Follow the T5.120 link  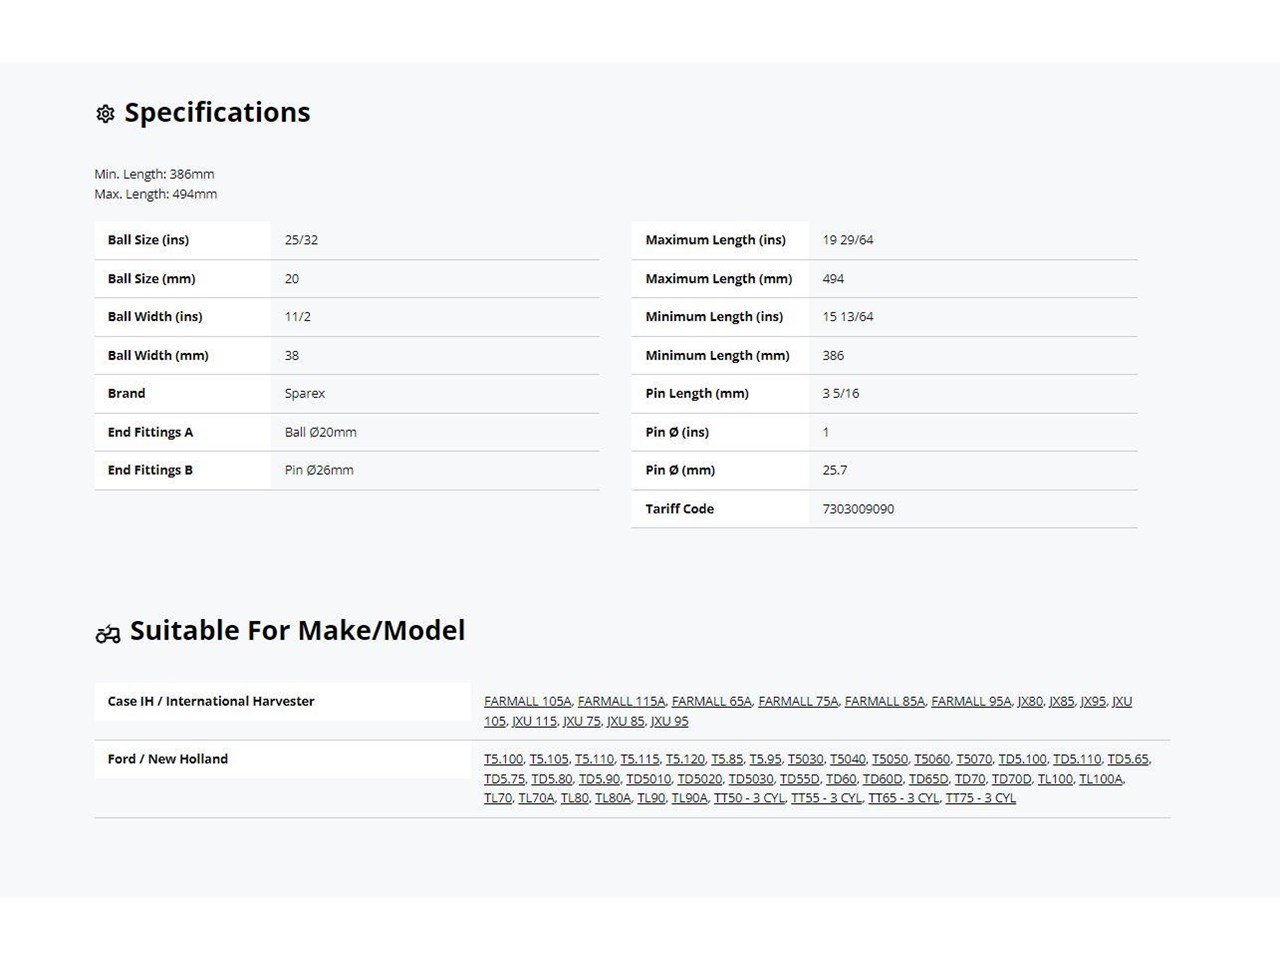pyautogui.click(x=685, y=760)
